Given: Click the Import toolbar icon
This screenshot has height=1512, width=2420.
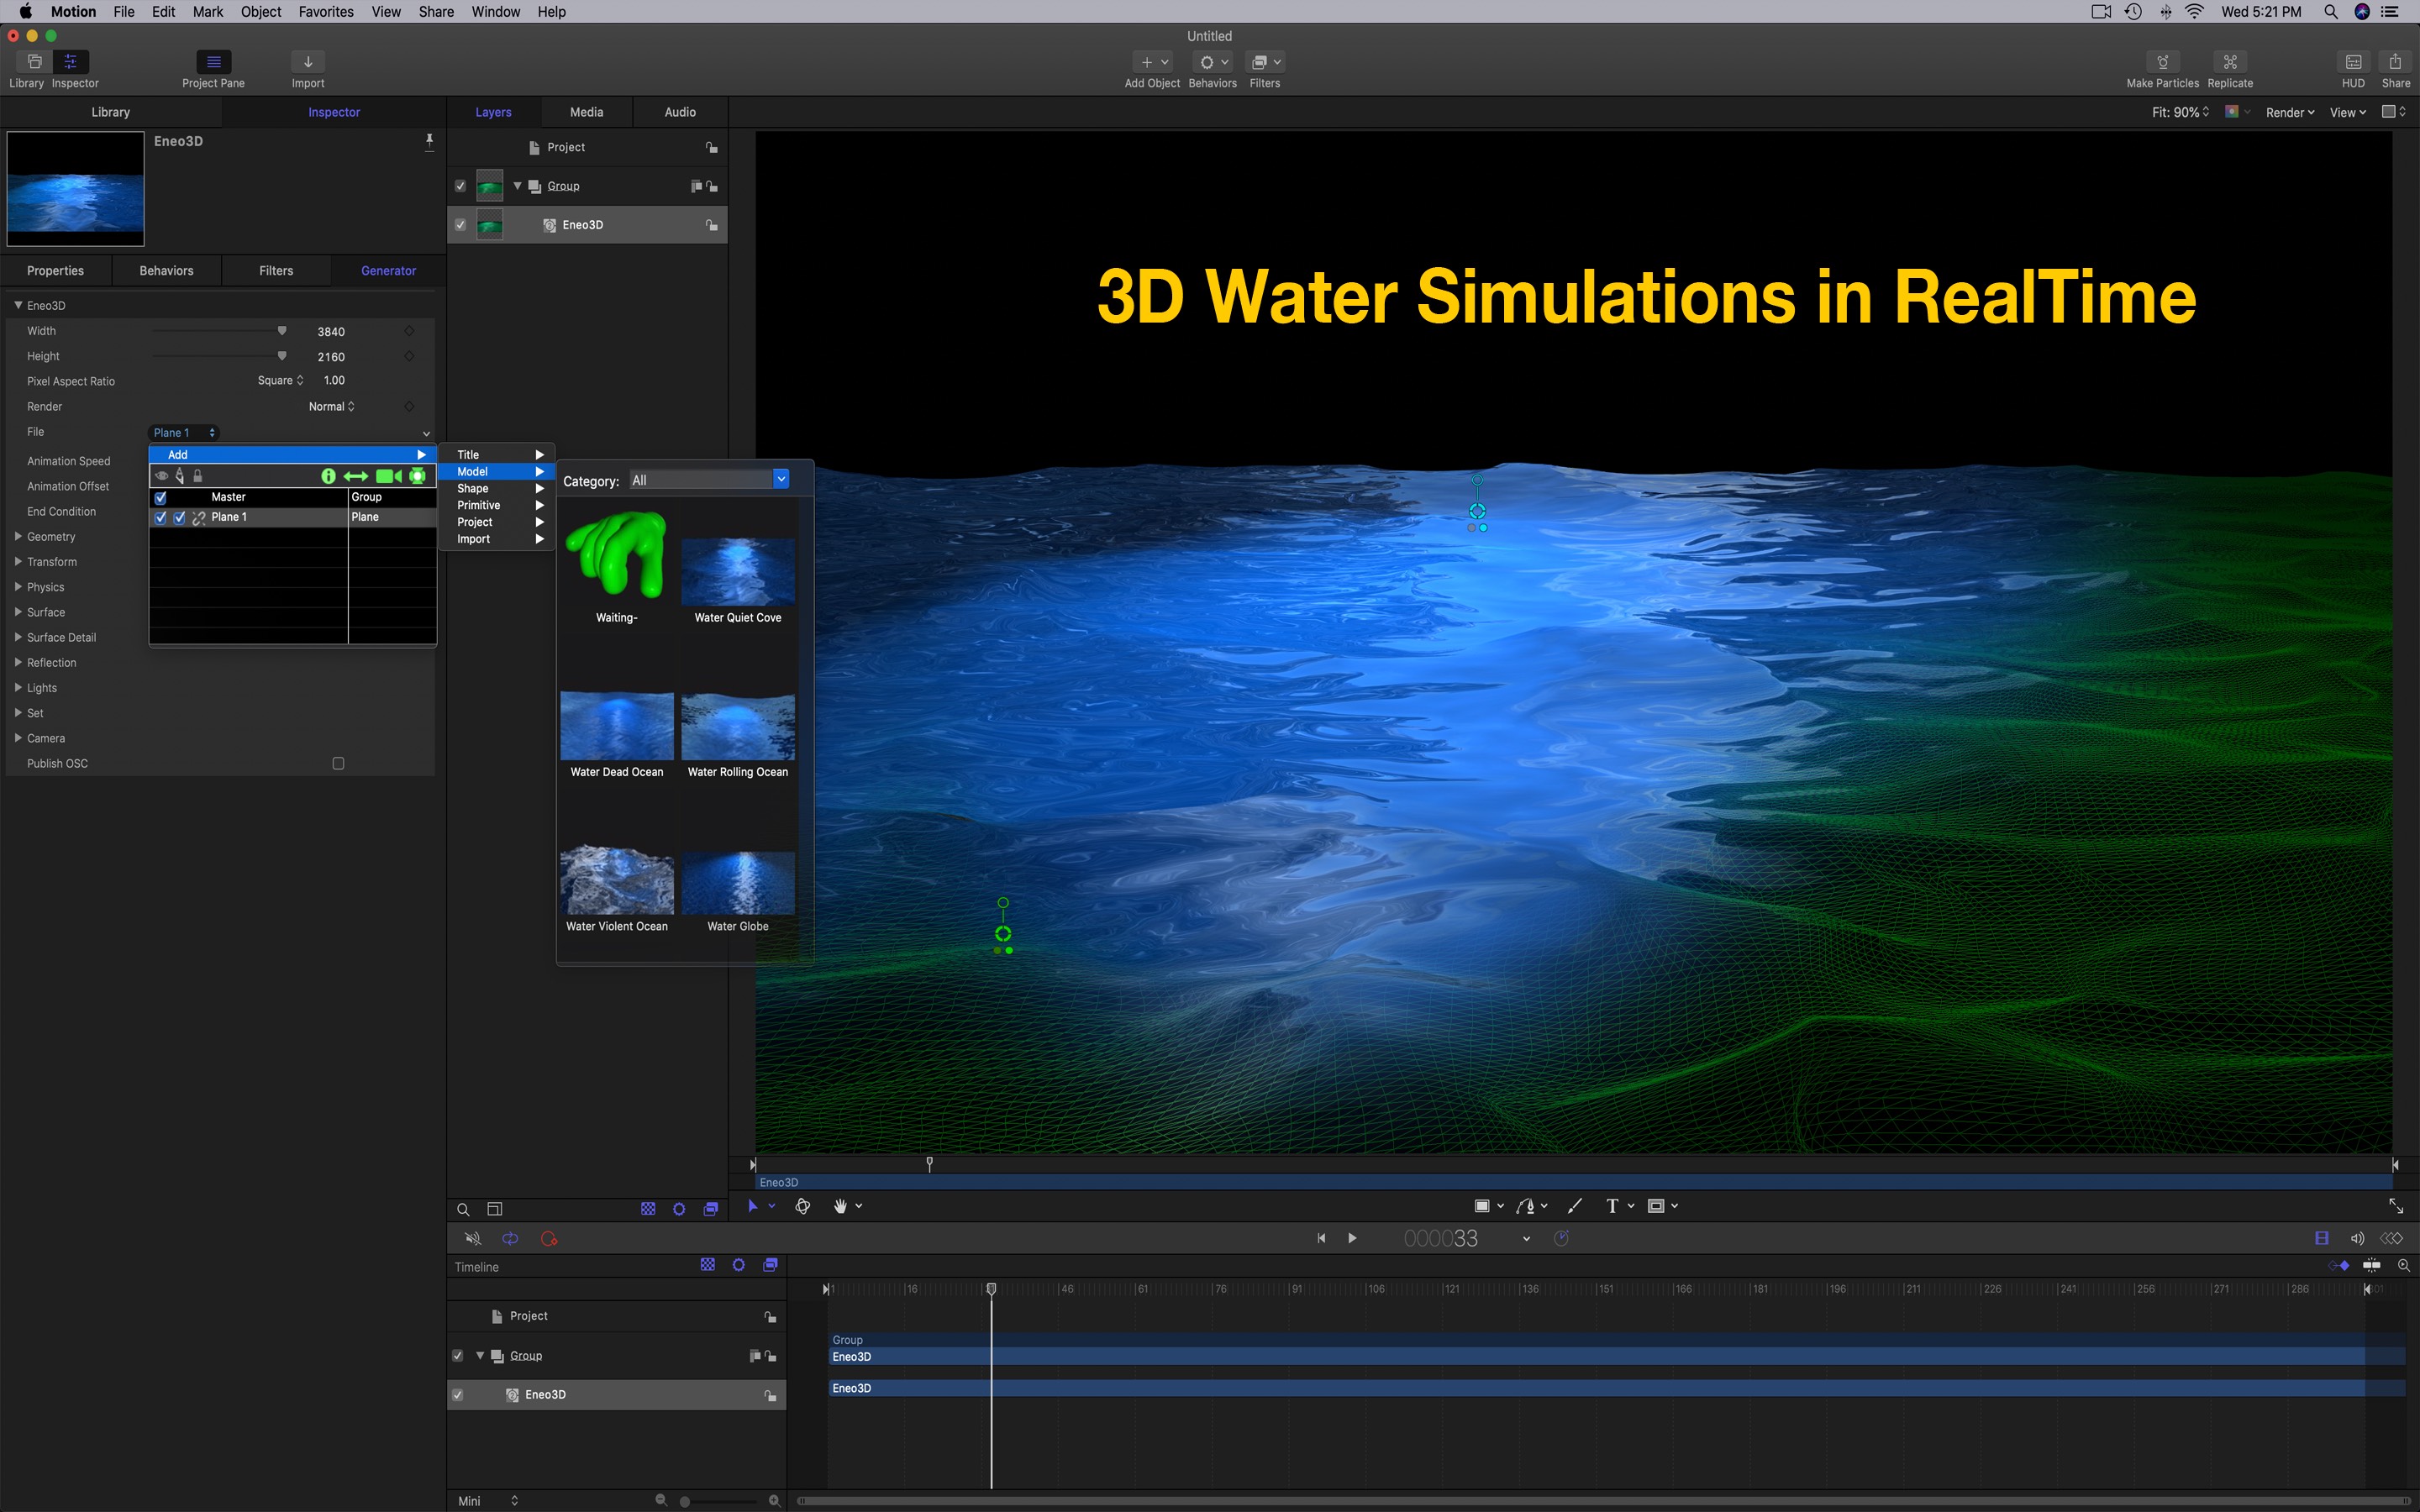Looking at the screenshot, I should point(308,62).
